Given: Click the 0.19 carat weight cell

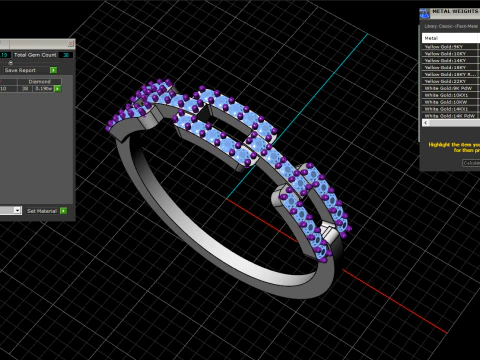Looking at the screenshot, I should point(44,89).
